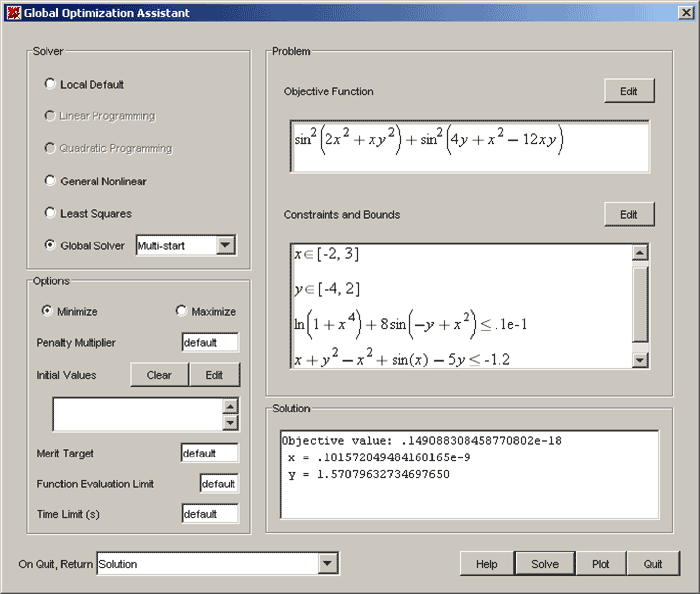This screenshot has width=700, height=594.
Task: Click the ln(1+x^4) constraint line
Action: 411,323
